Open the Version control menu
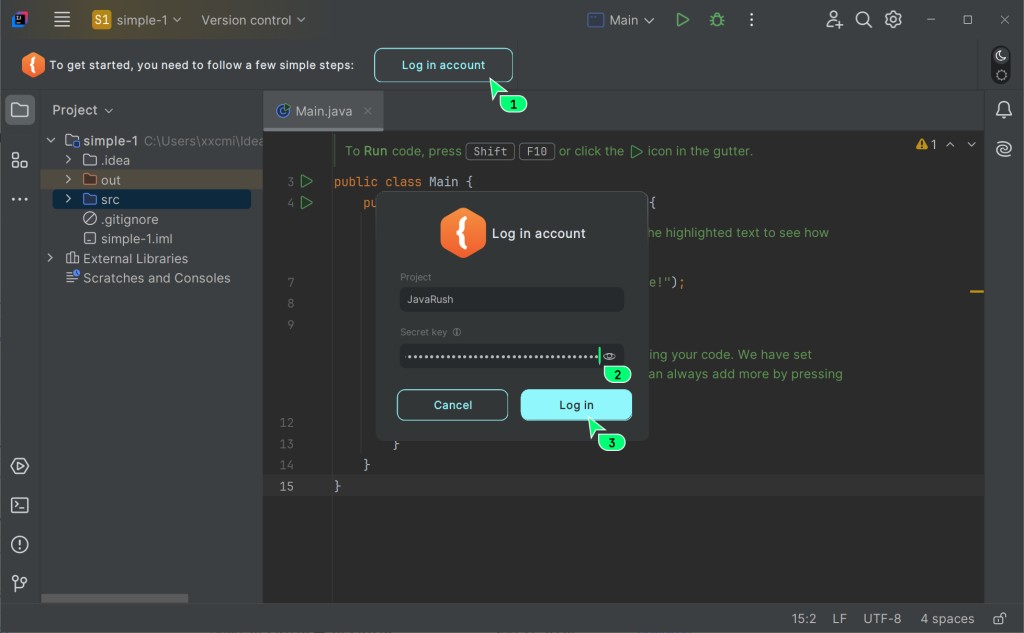The width and height of the screenshot is (1024, 633). [254, 20]
